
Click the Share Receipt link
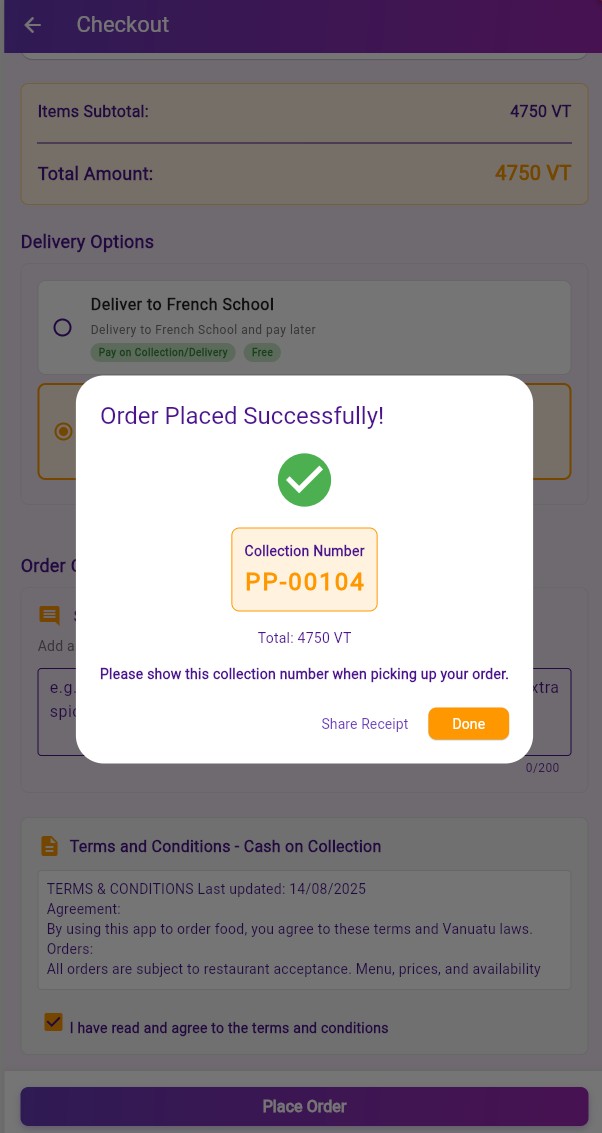364,723
